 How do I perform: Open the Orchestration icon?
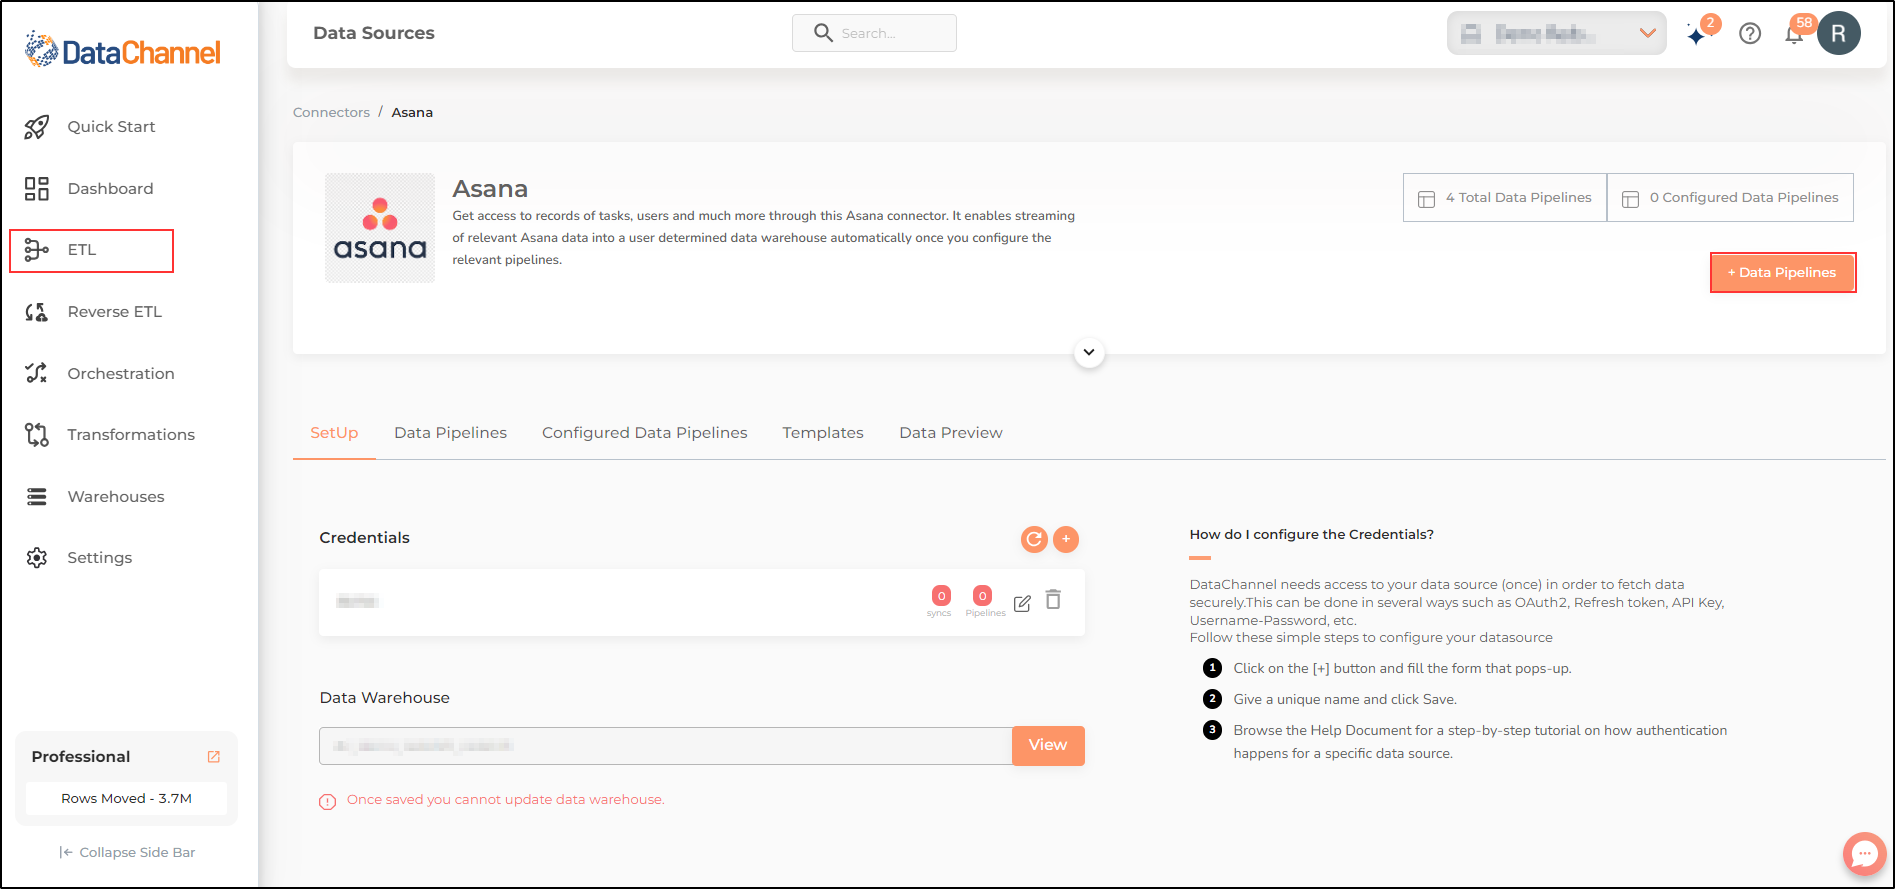pyautogui.click(x=37, y=373)
